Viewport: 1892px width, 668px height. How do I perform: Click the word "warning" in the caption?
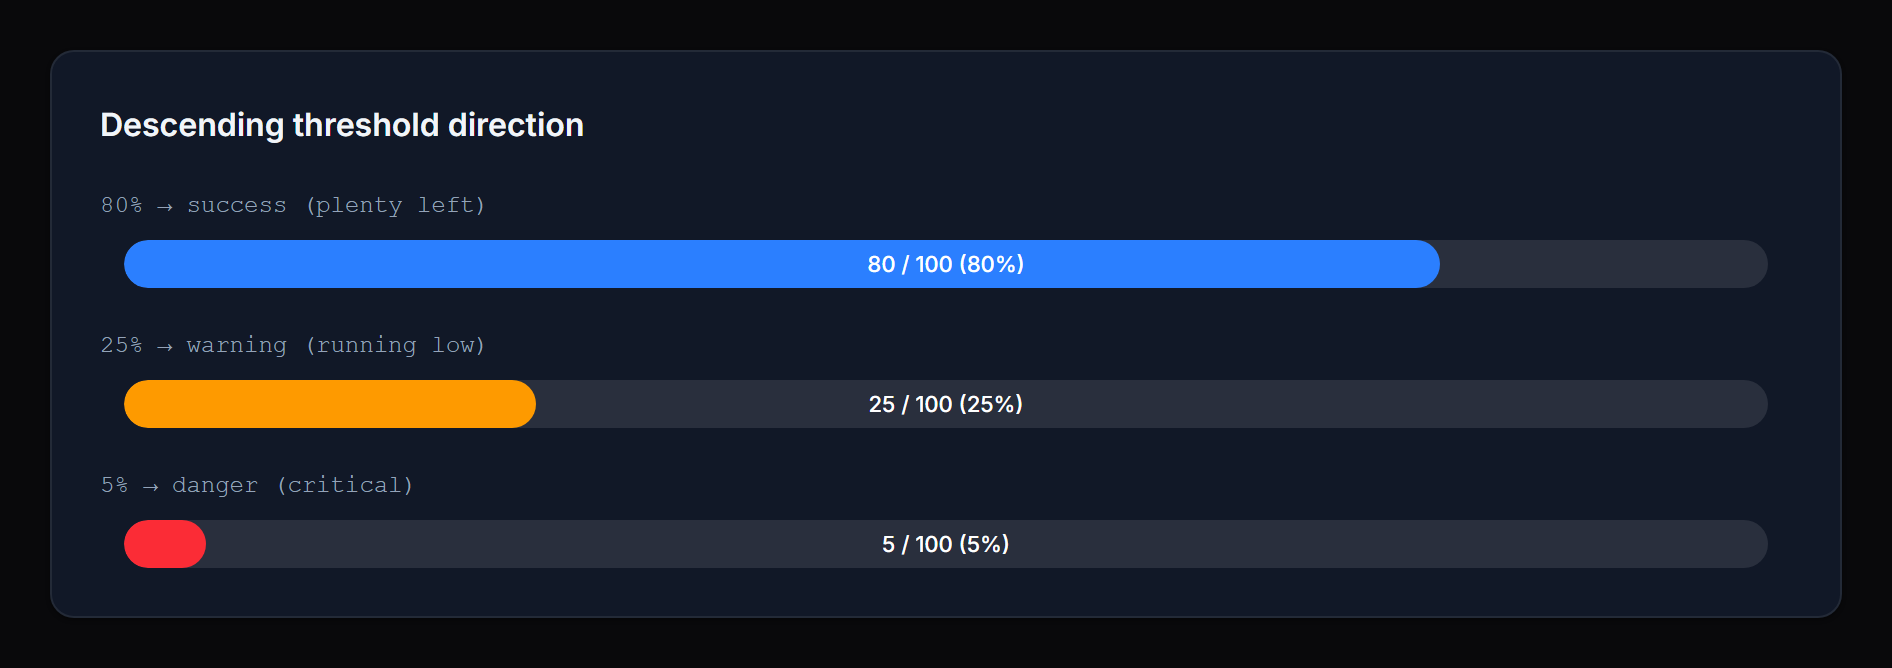[x=236, y=345]
